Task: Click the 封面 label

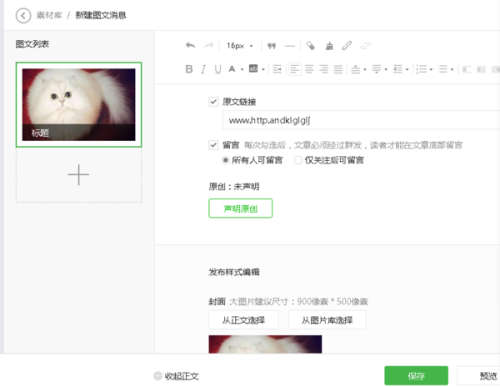Action: [x=217, y=302]
